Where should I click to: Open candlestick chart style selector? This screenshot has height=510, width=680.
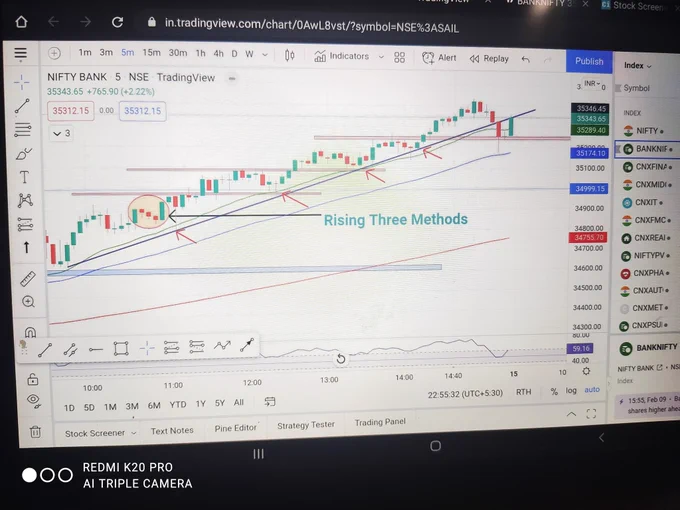(x=290, y=56)
